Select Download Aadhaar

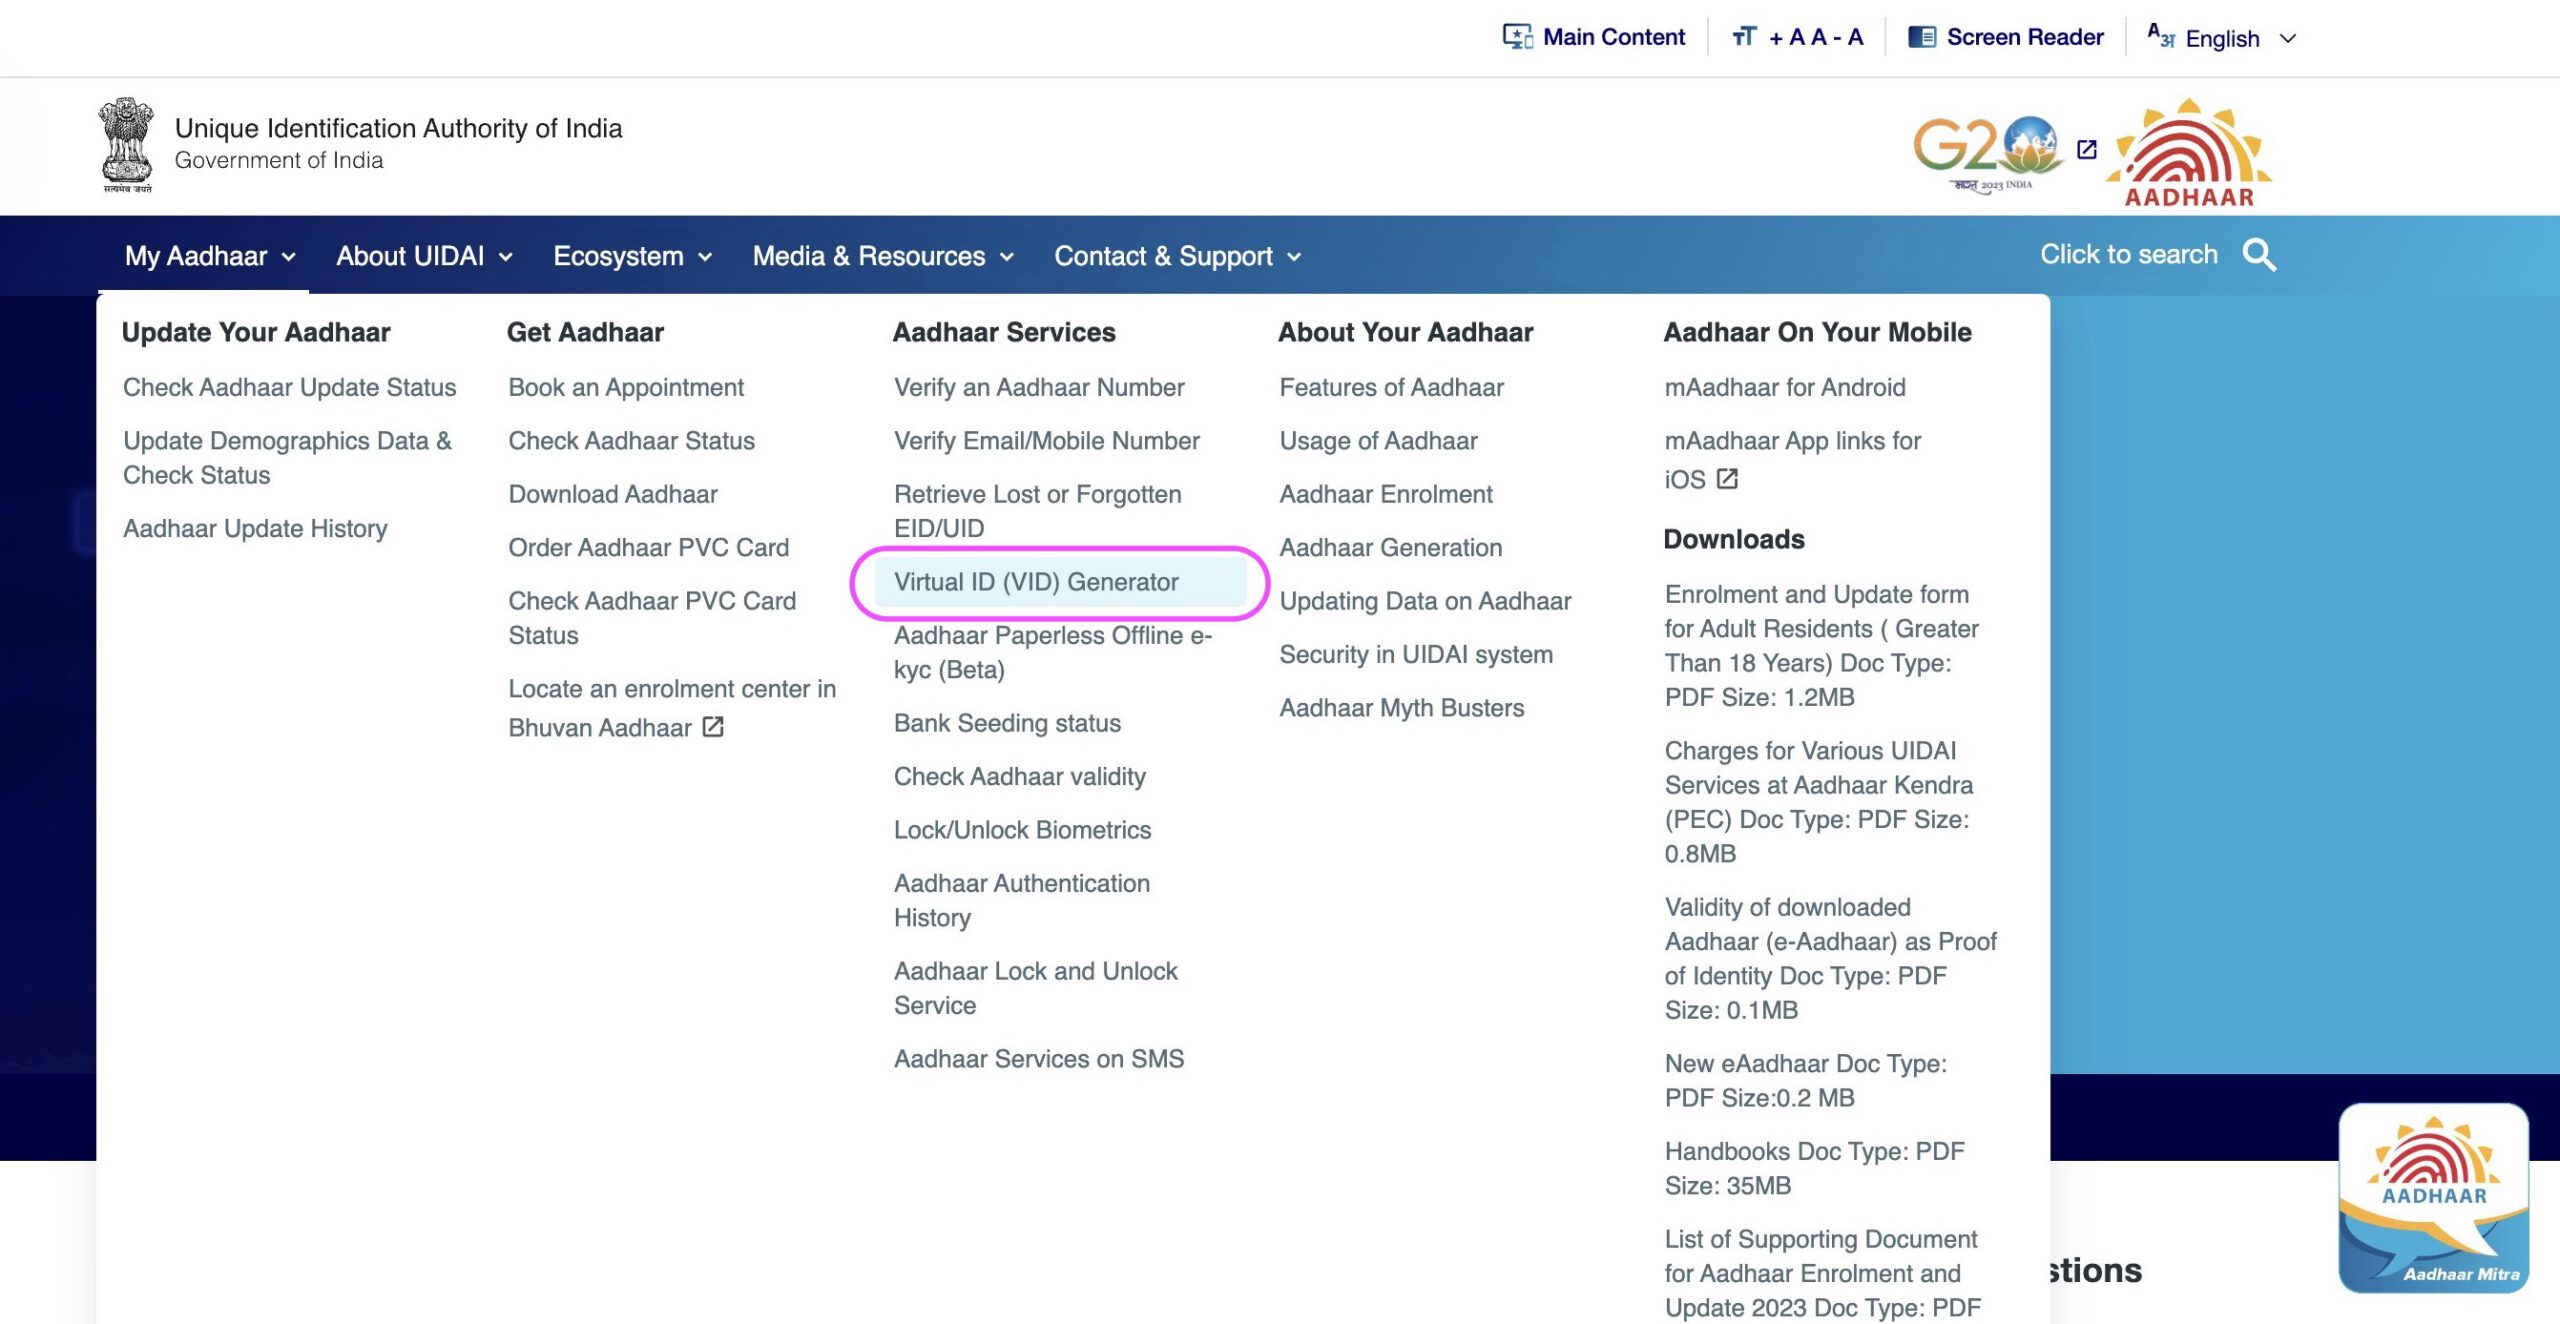tap(613, 494)
